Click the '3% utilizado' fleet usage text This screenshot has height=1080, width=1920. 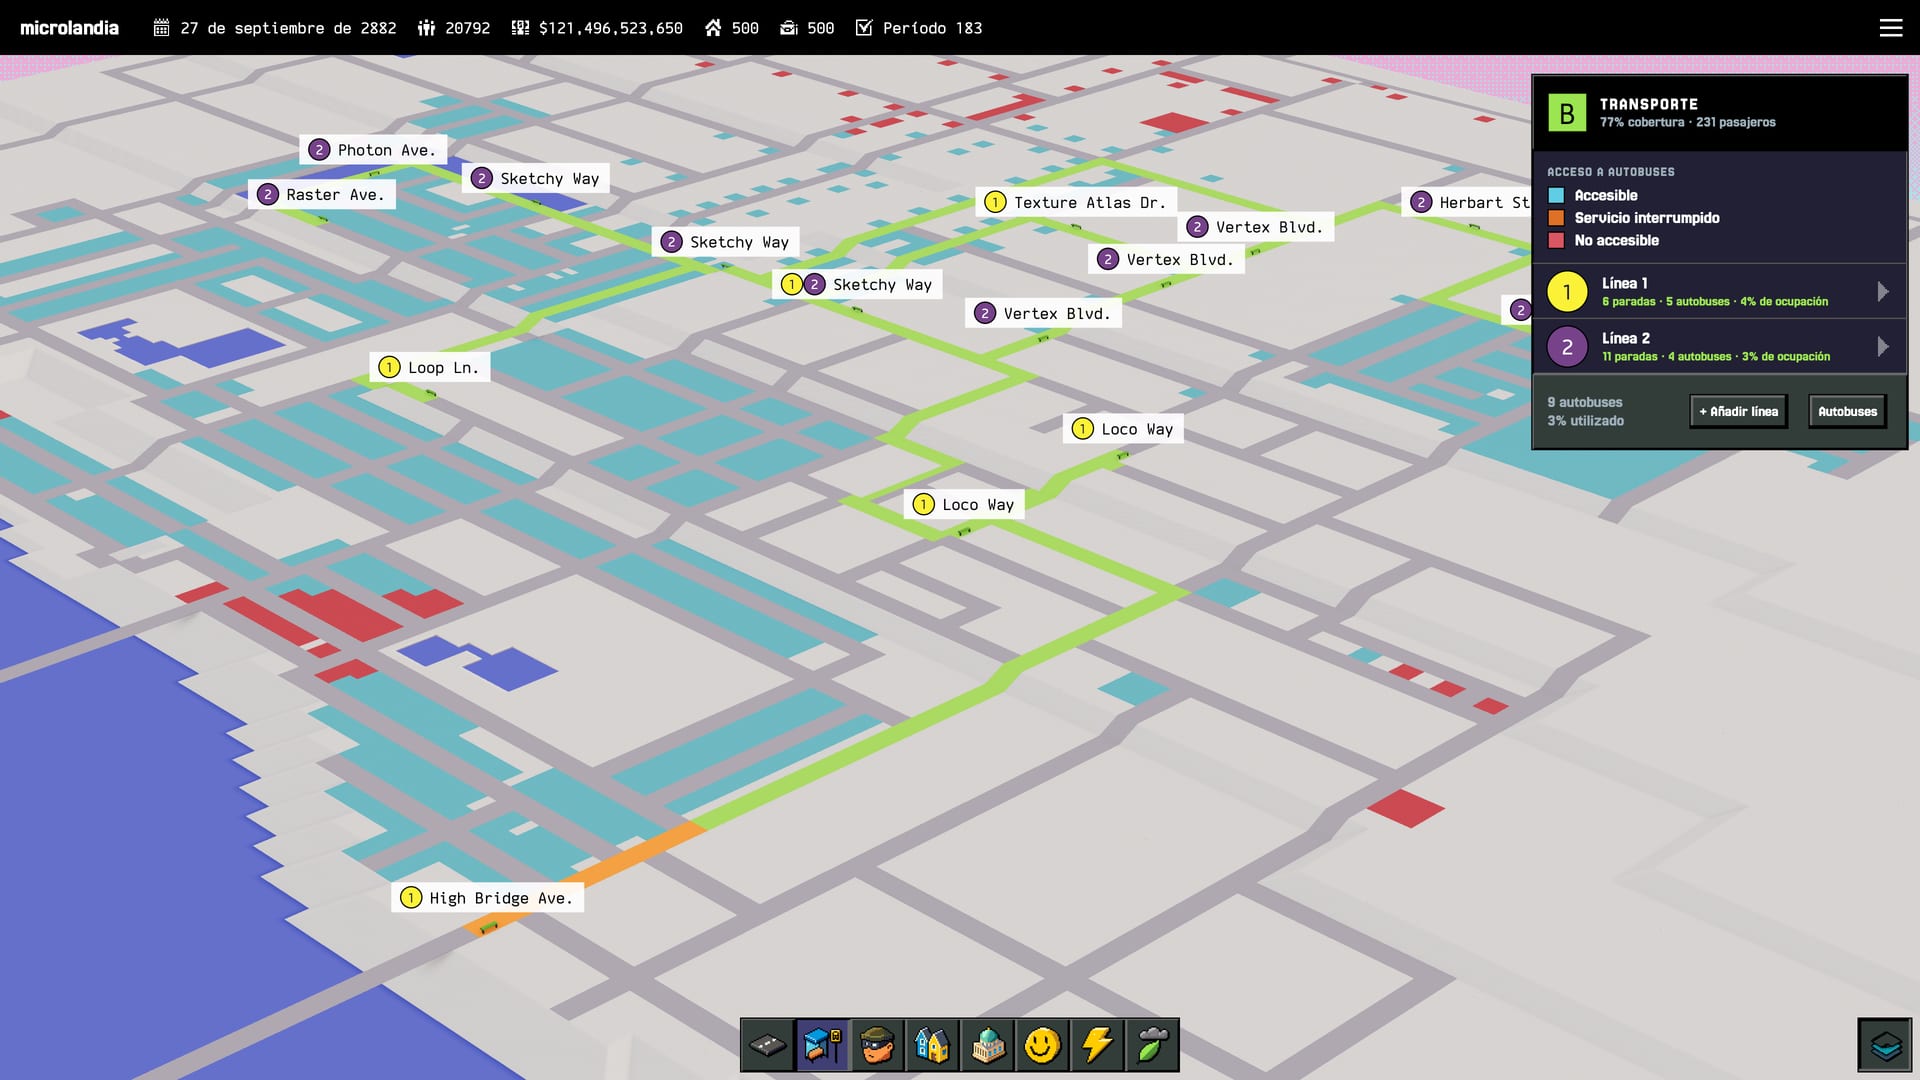tap(1585, 421)
